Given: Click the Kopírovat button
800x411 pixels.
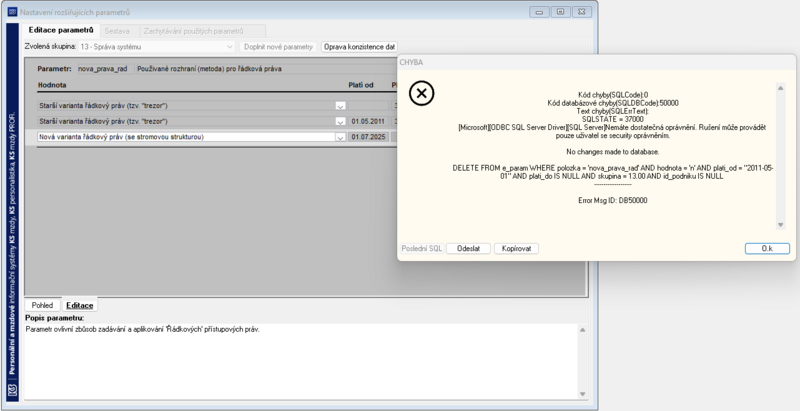Looking at the screenshot, I should coord(516,248).
